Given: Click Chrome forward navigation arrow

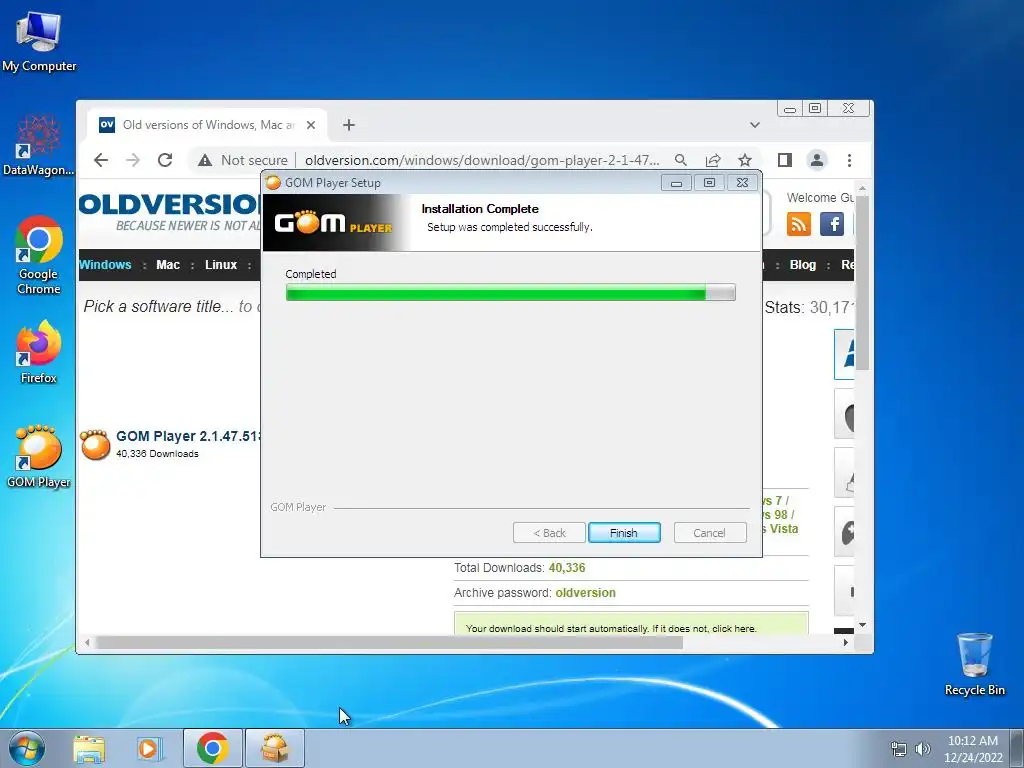Looking at the screenshot, I should [133, 160].
